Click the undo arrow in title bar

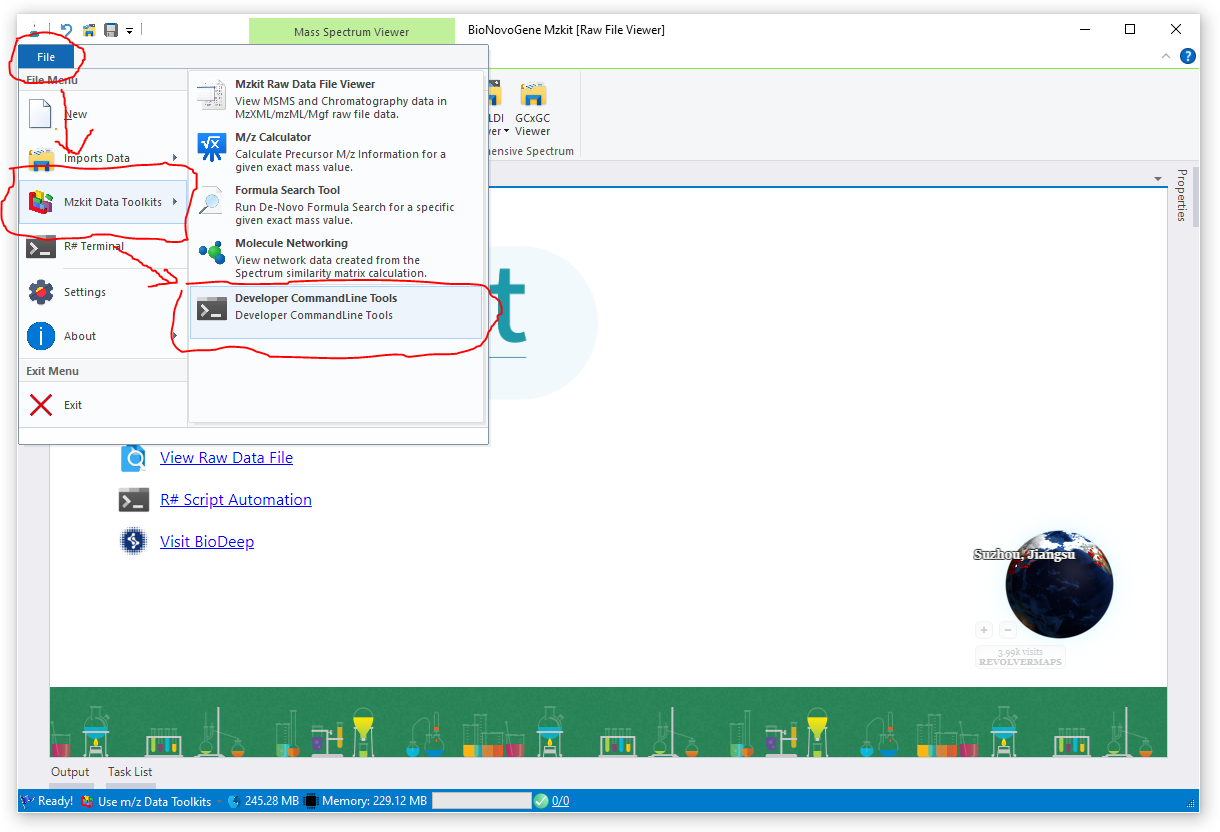click(66, 30)
